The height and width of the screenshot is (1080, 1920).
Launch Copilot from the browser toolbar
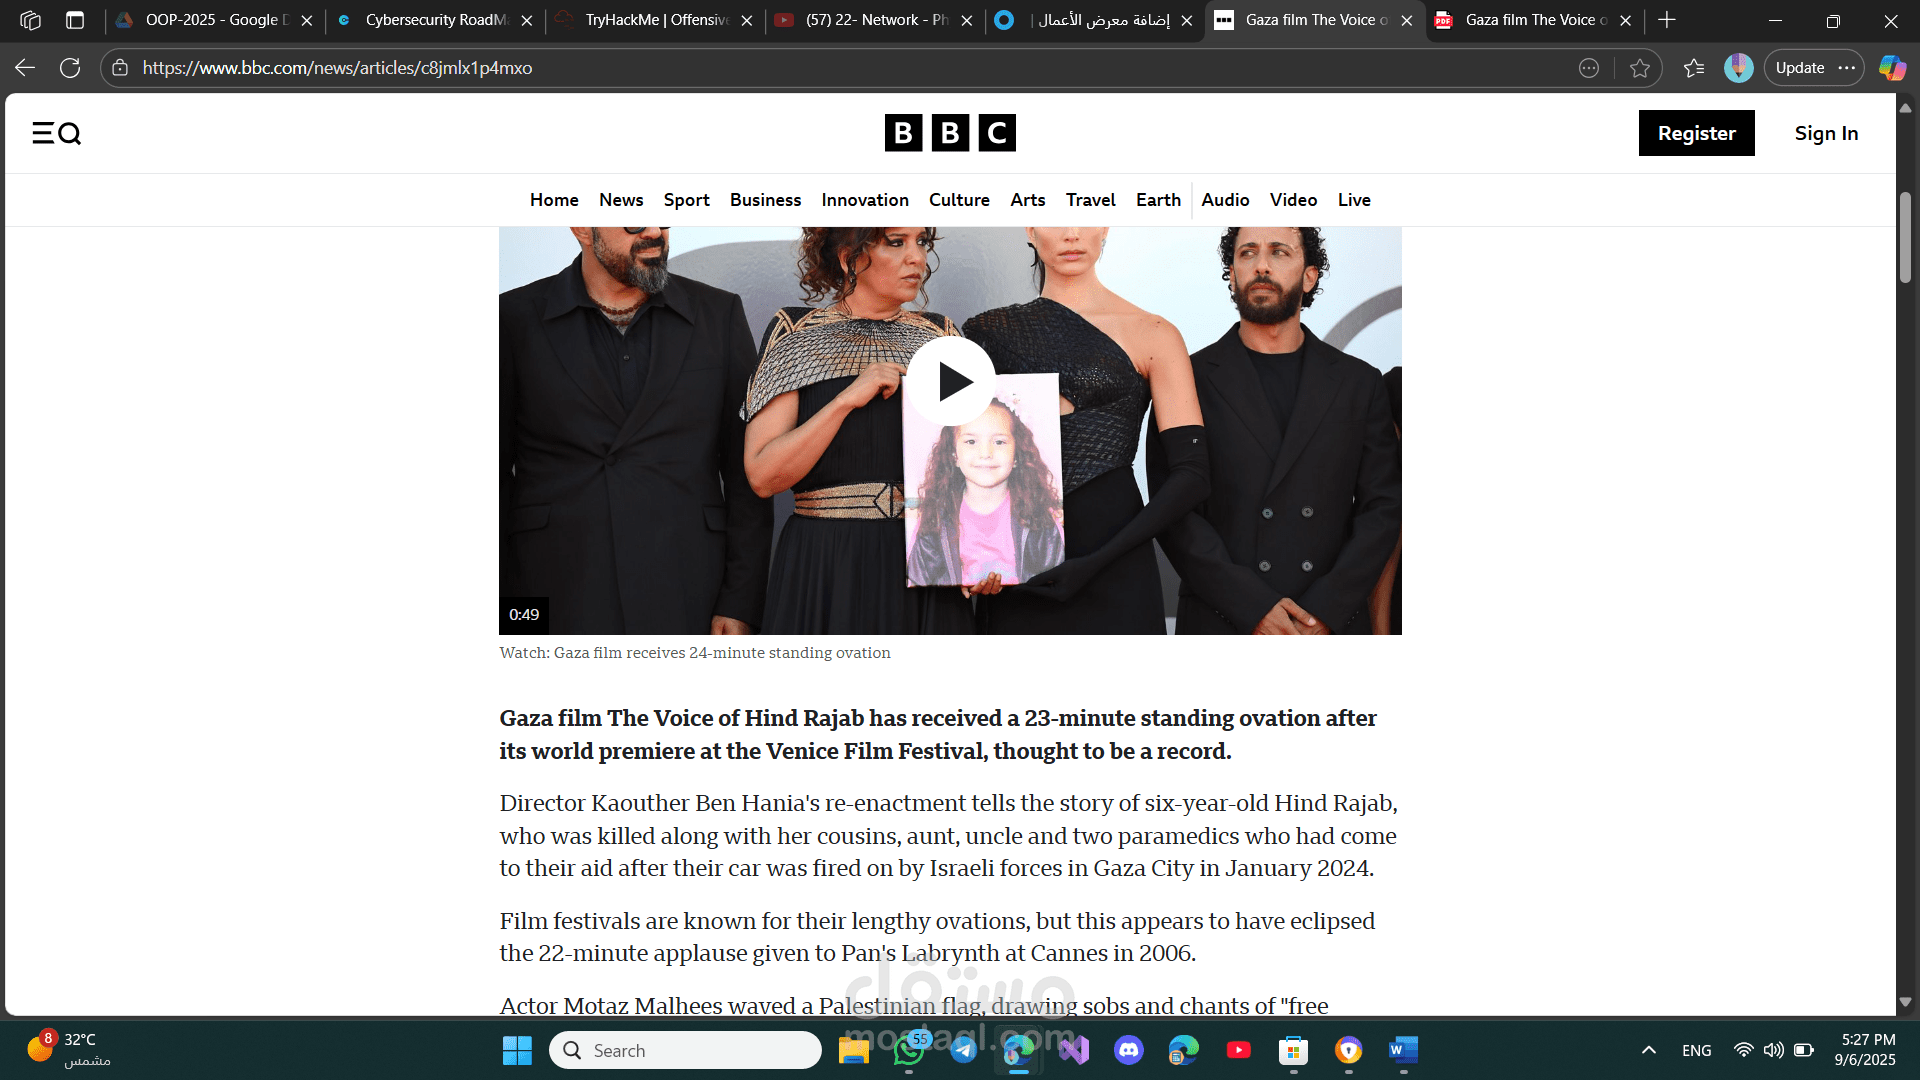pos(1892,68)
